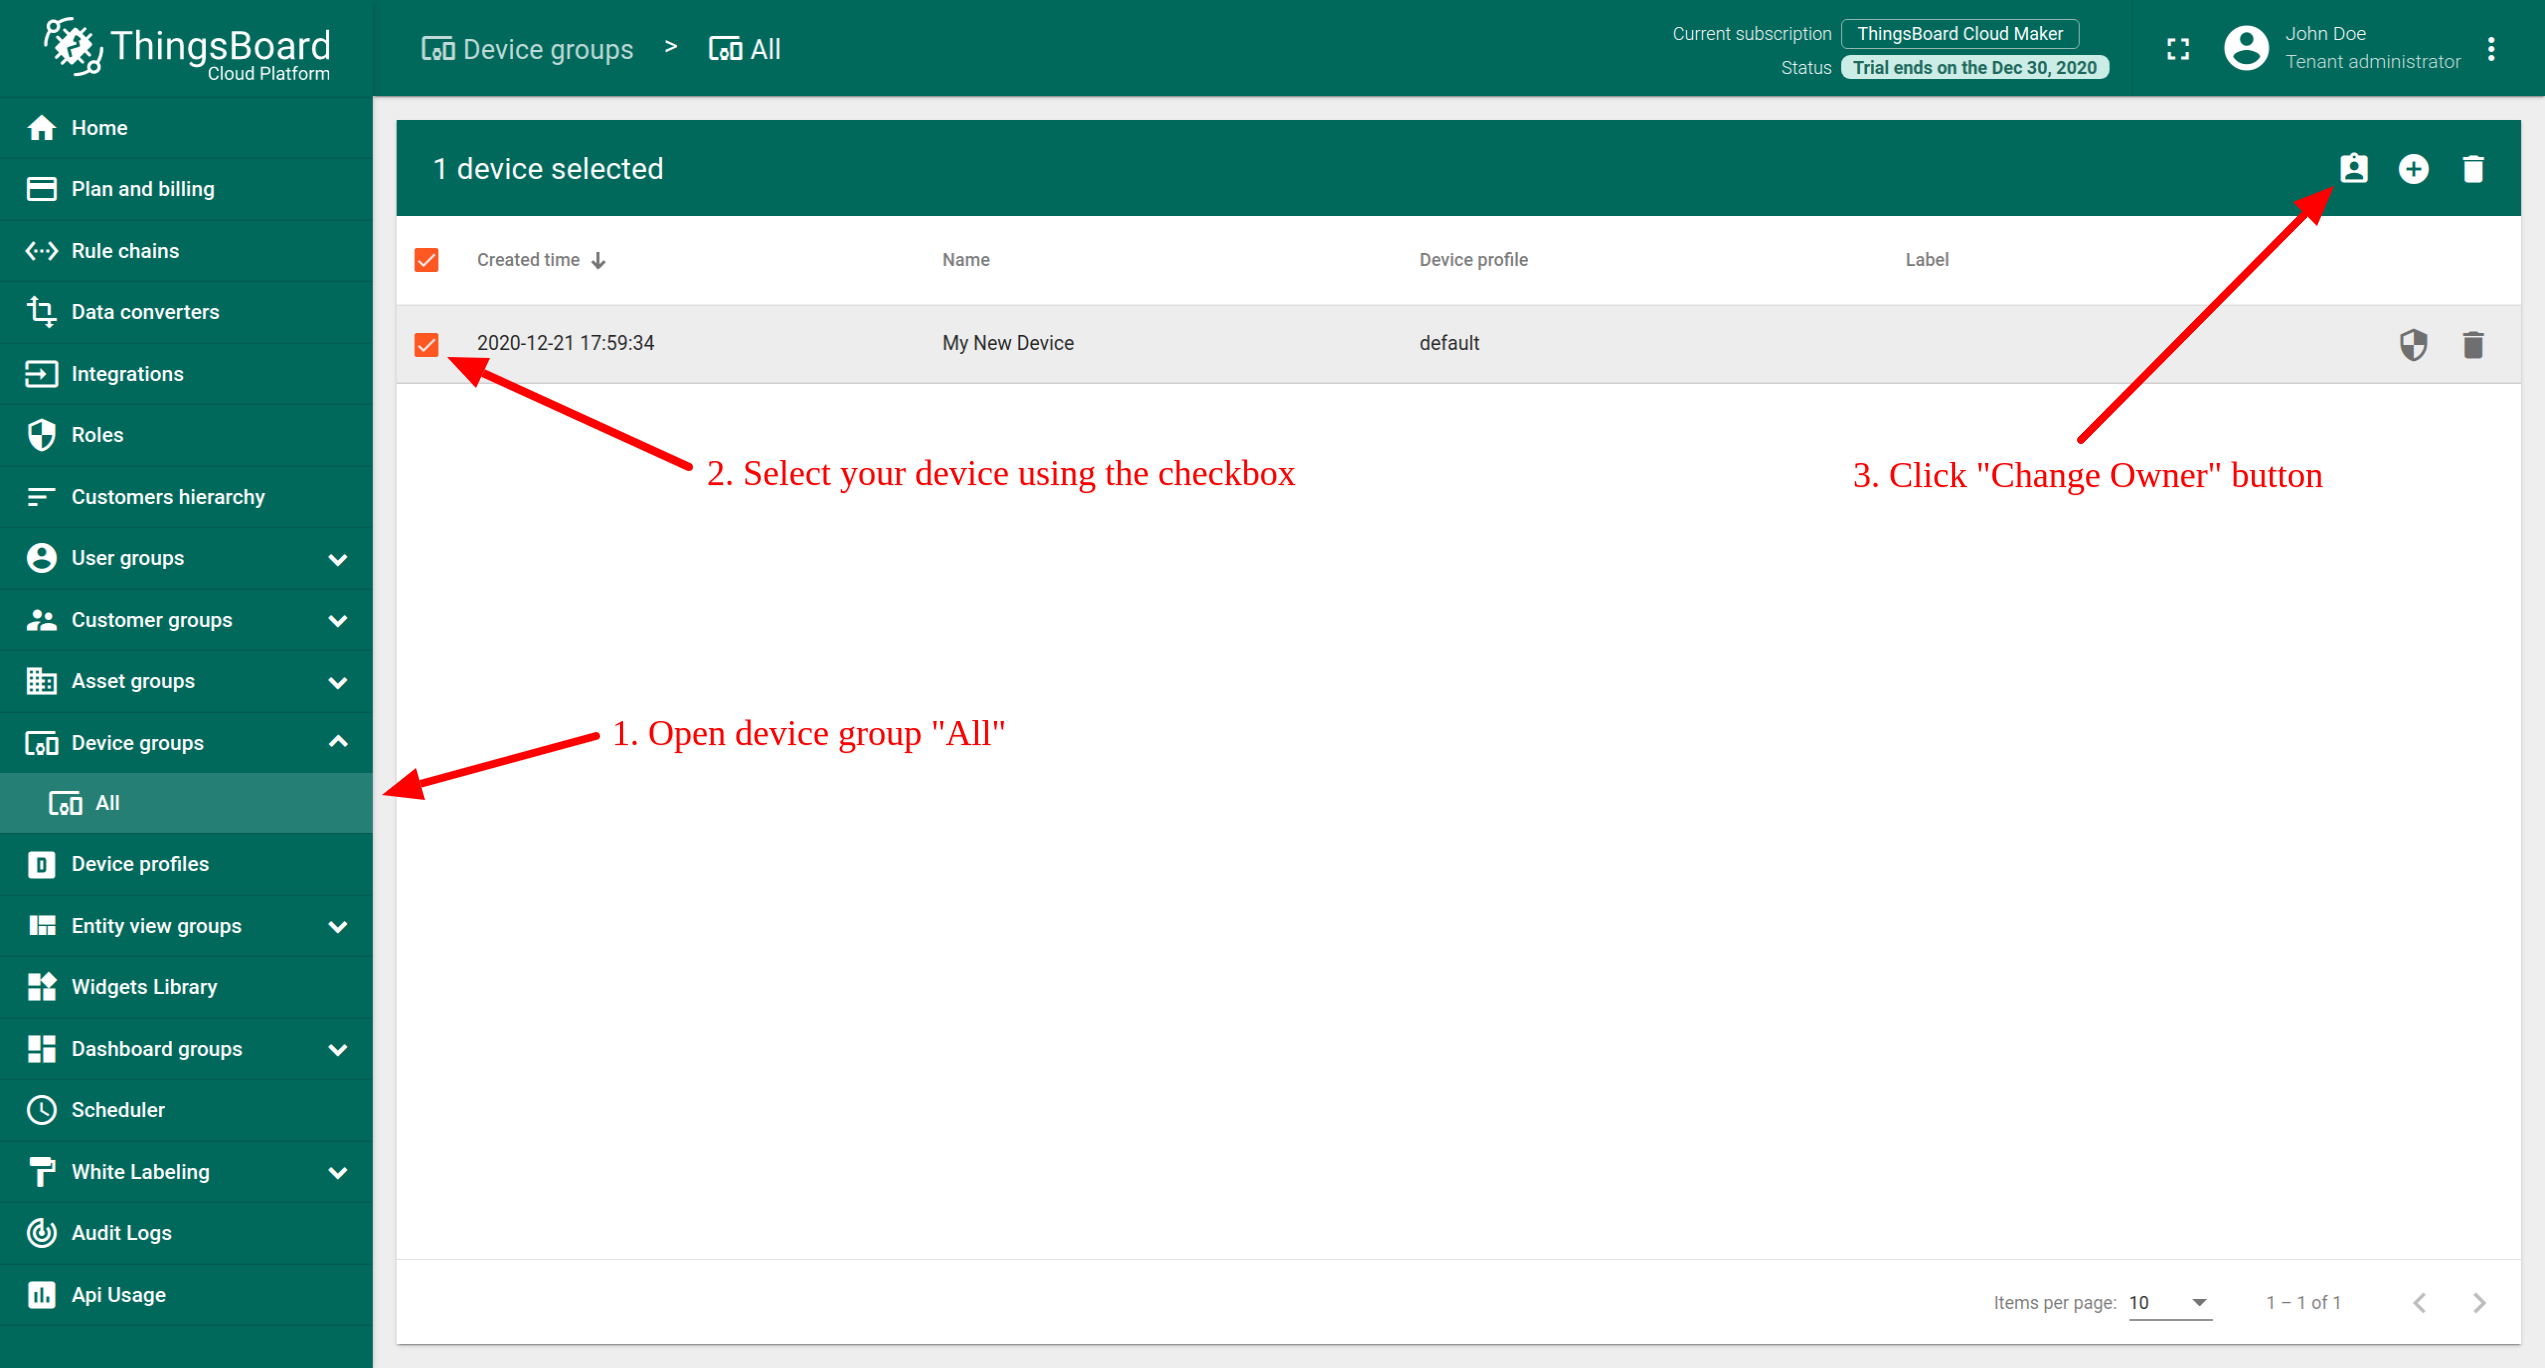Open Items per page dropdown
The height and width of the screenshot is (1368, 2545).
2170,1302
